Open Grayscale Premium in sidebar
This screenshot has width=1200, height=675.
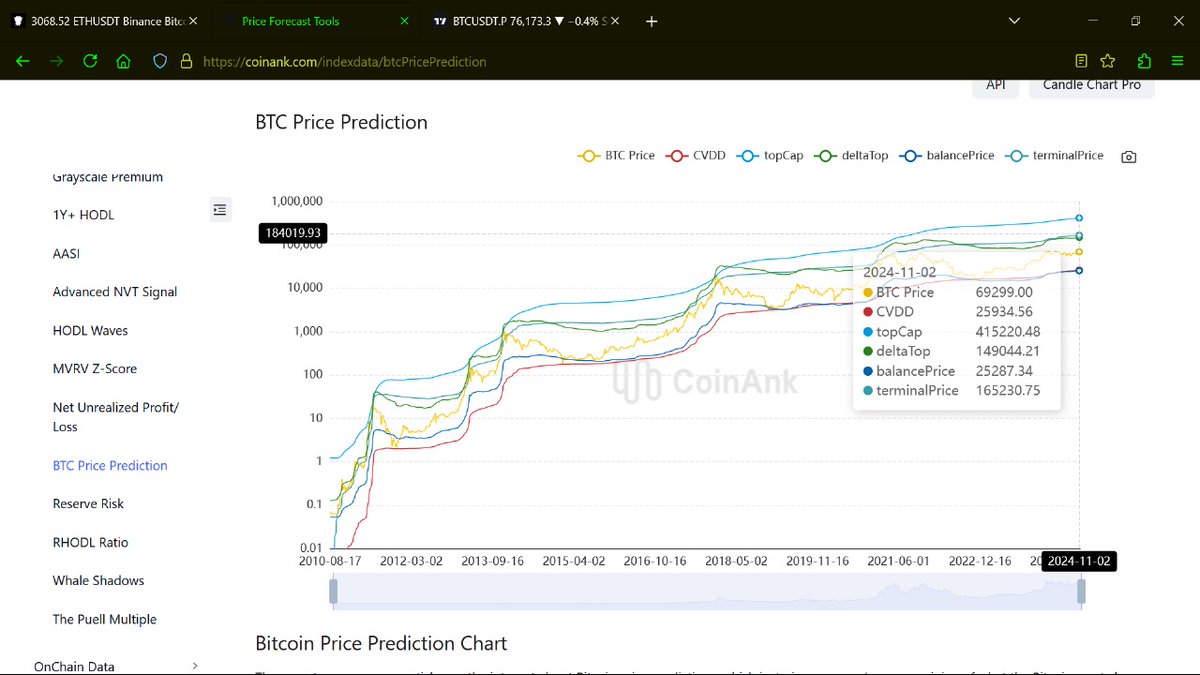[108, 177]
